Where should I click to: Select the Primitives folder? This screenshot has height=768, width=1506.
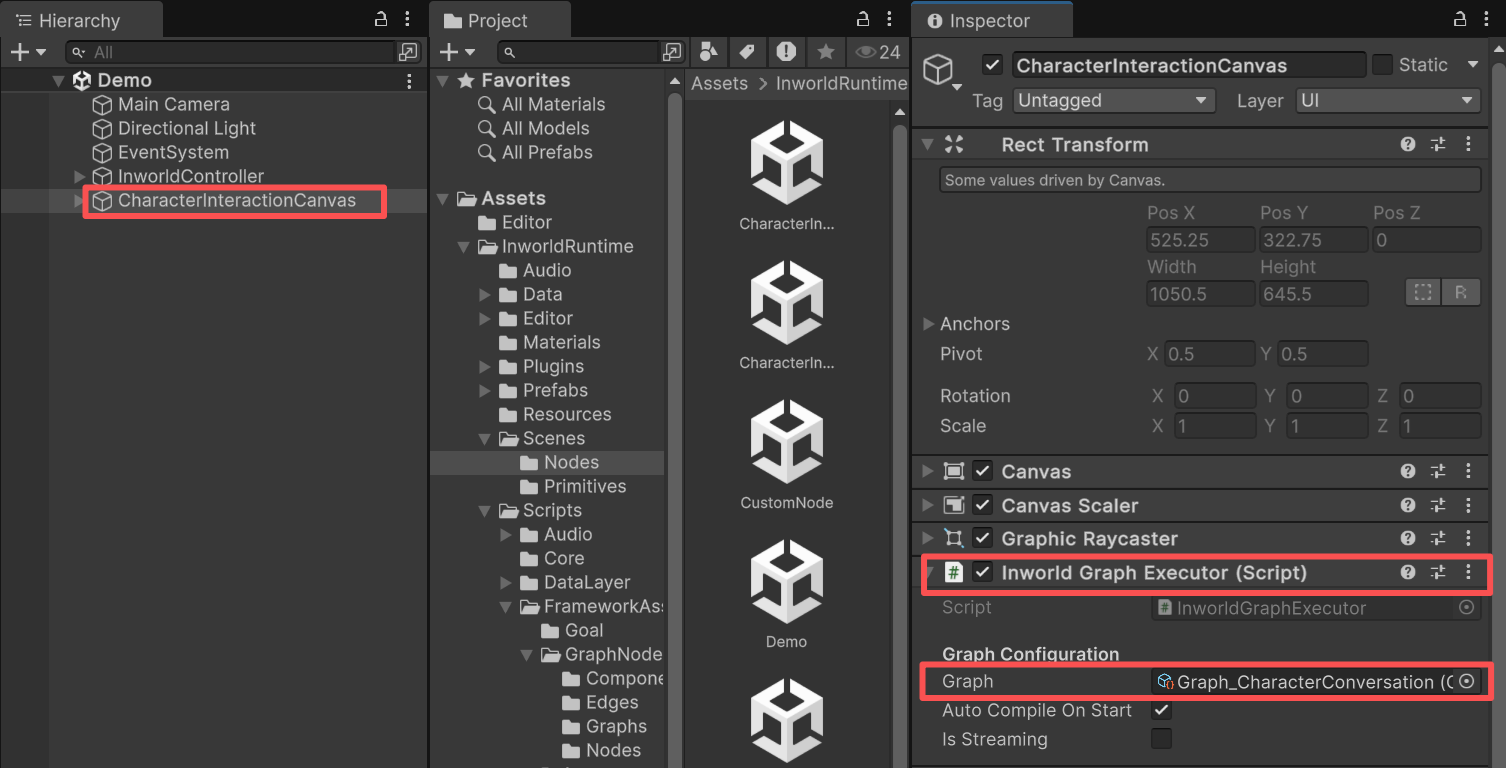click(585, 487)
